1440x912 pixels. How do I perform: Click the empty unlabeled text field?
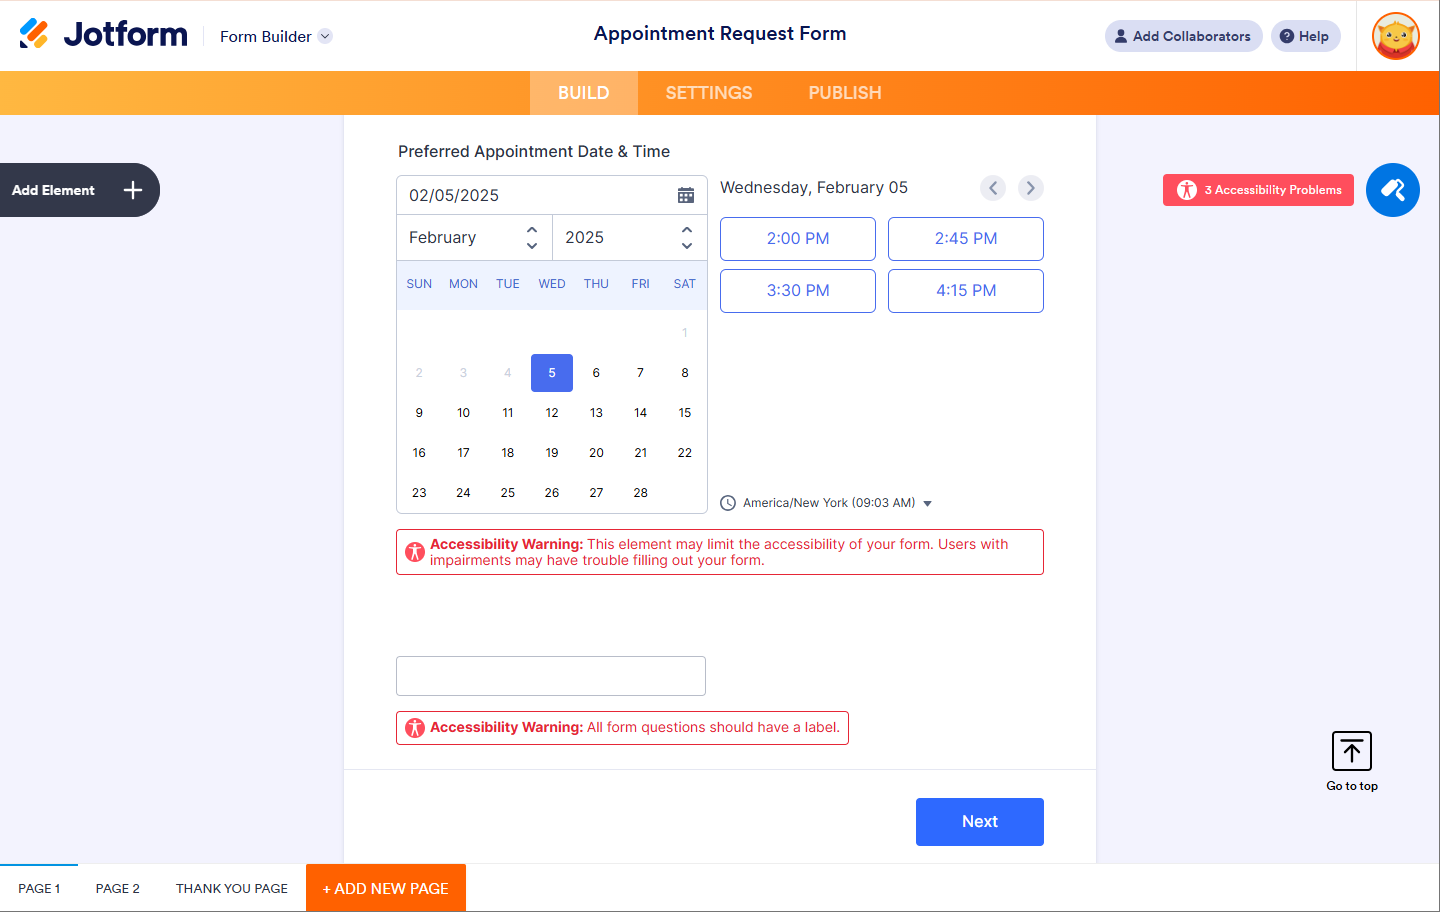[x=551, y=676]
